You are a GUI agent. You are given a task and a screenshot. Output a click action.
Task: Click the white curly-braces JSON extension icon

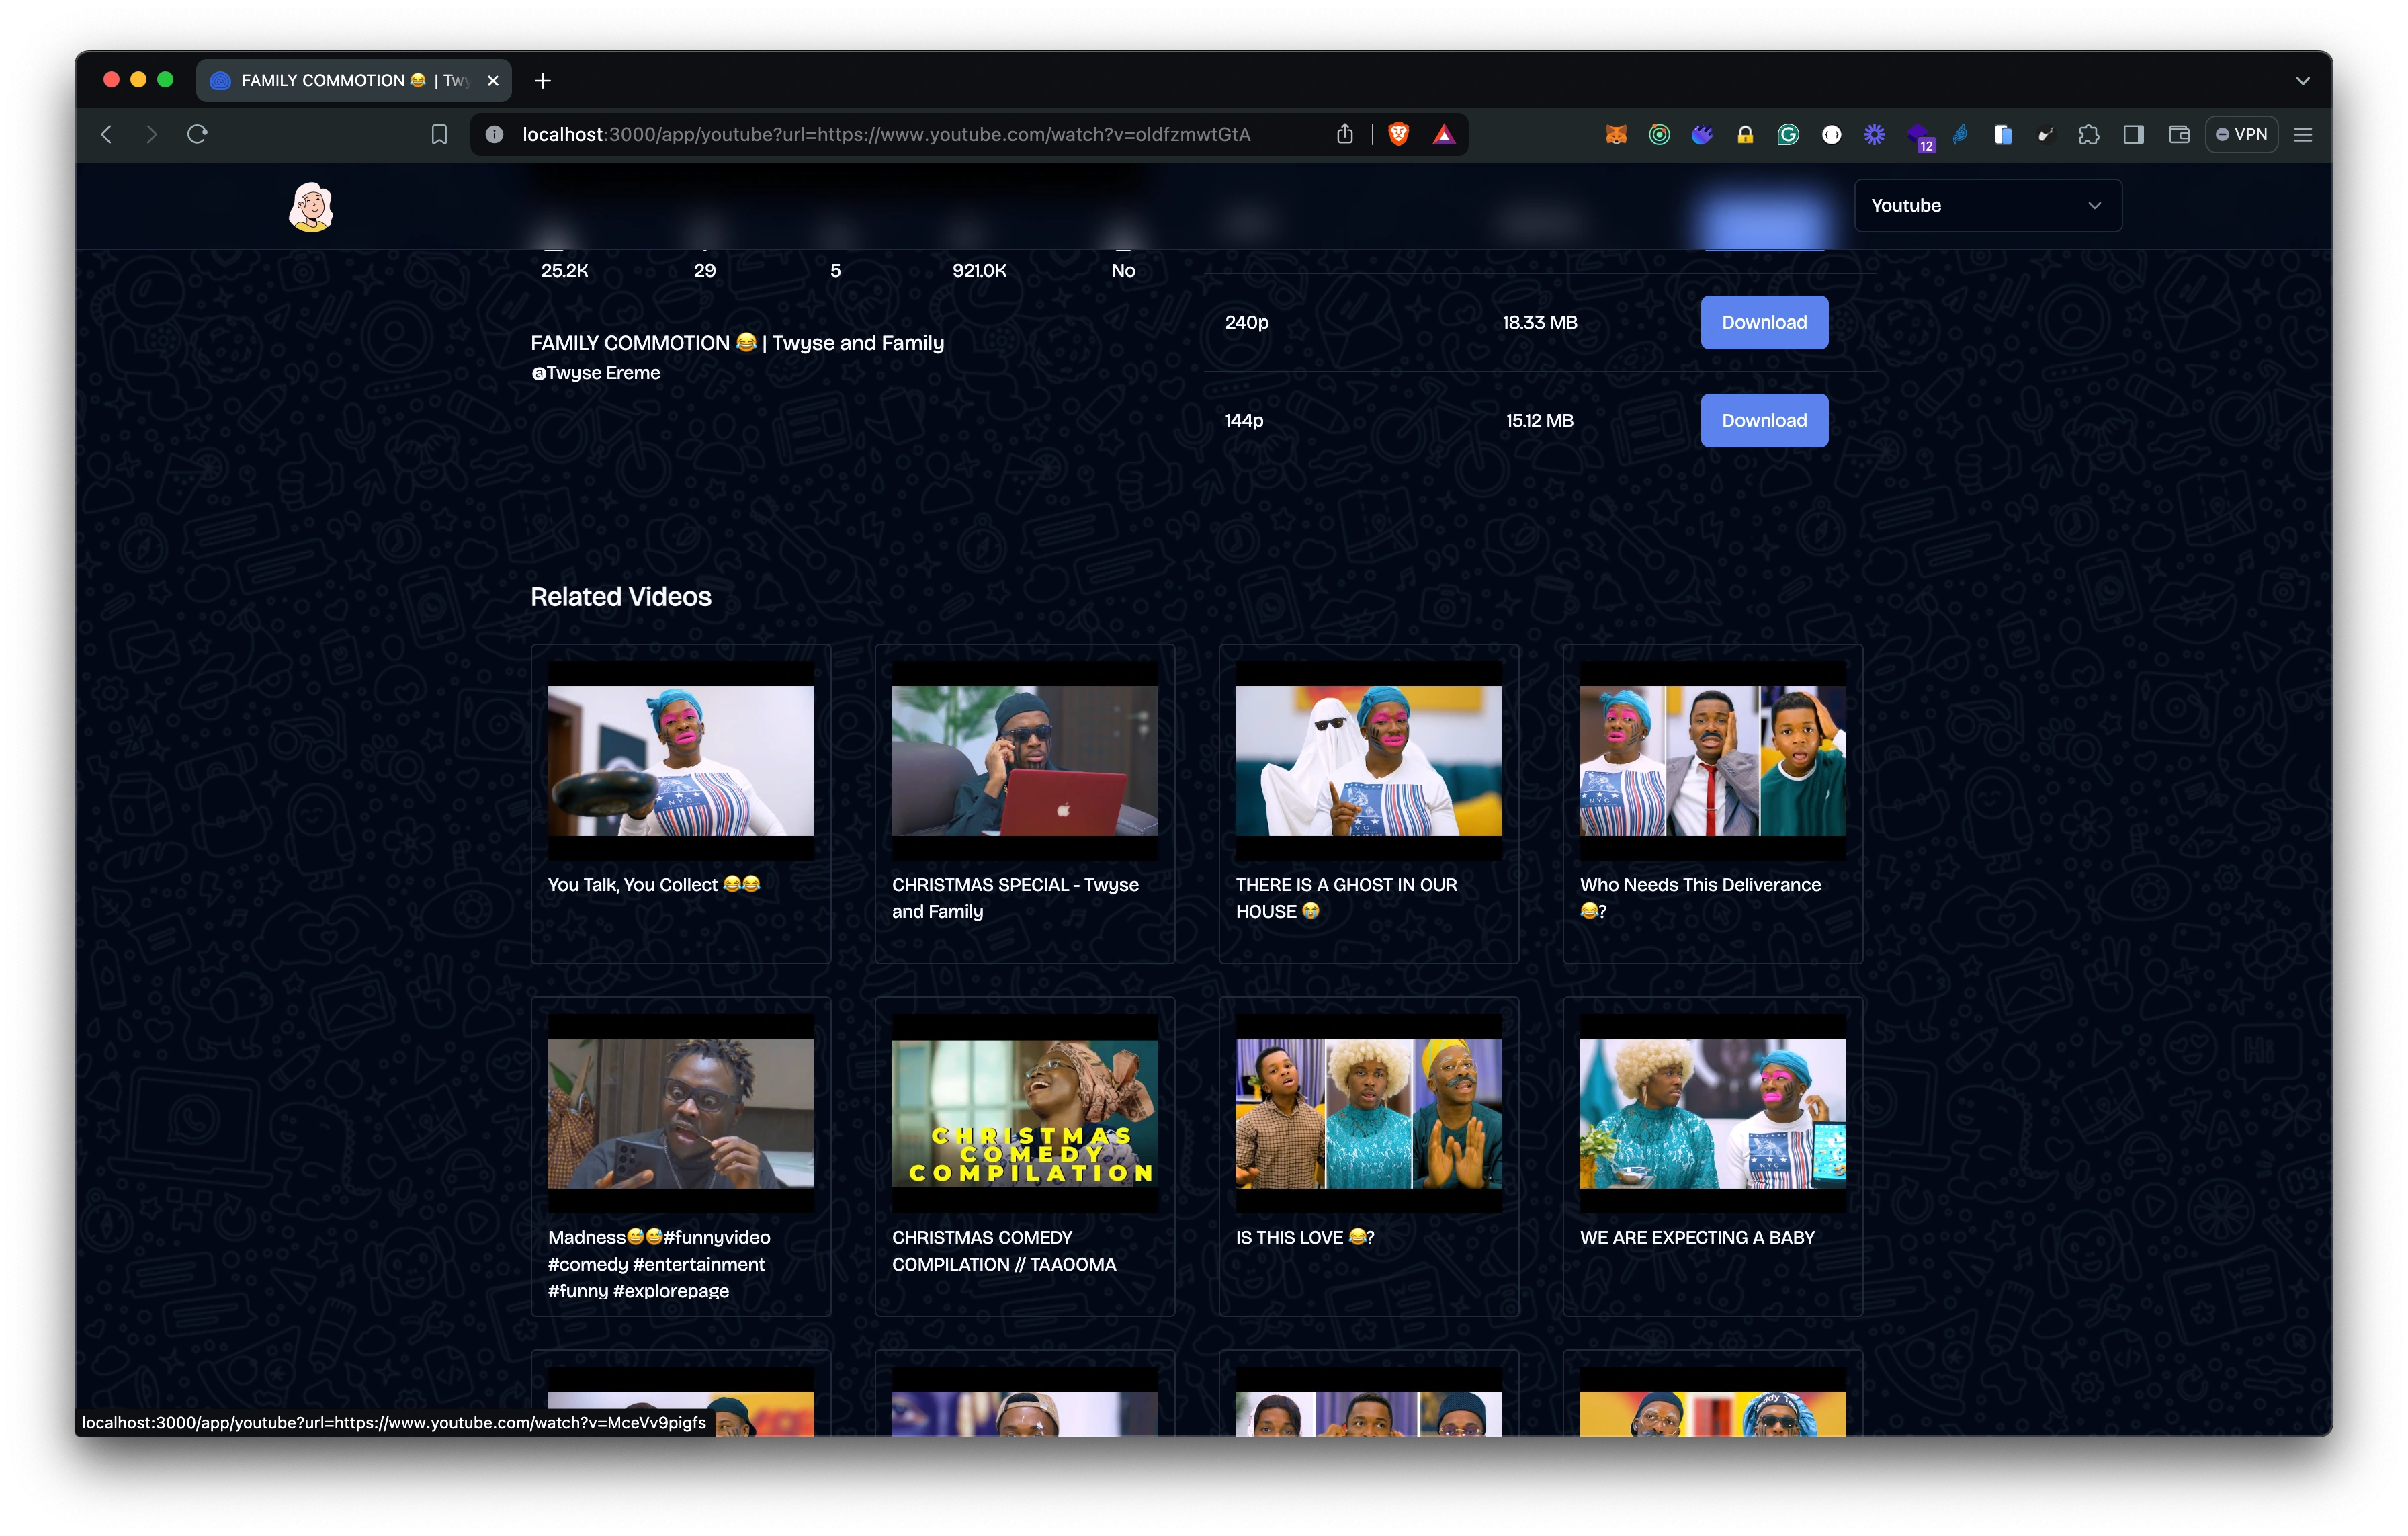[1831, 135]
